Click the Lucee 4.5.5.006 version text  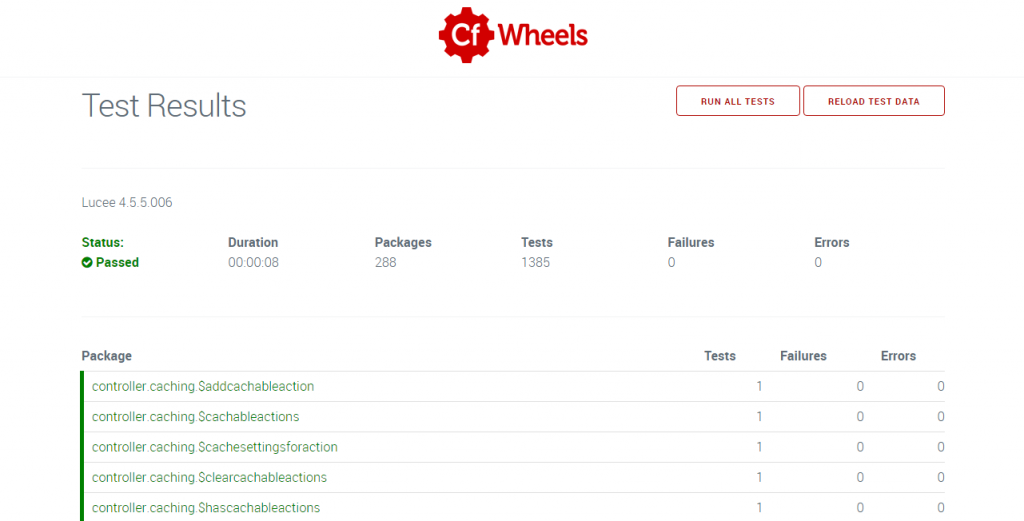coord(127,202)
